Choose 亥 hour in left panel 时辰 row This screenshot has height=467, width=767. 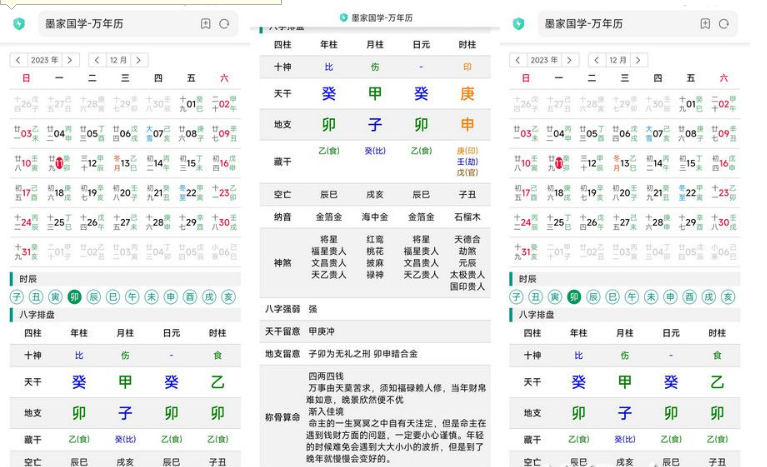coord(228,297)
